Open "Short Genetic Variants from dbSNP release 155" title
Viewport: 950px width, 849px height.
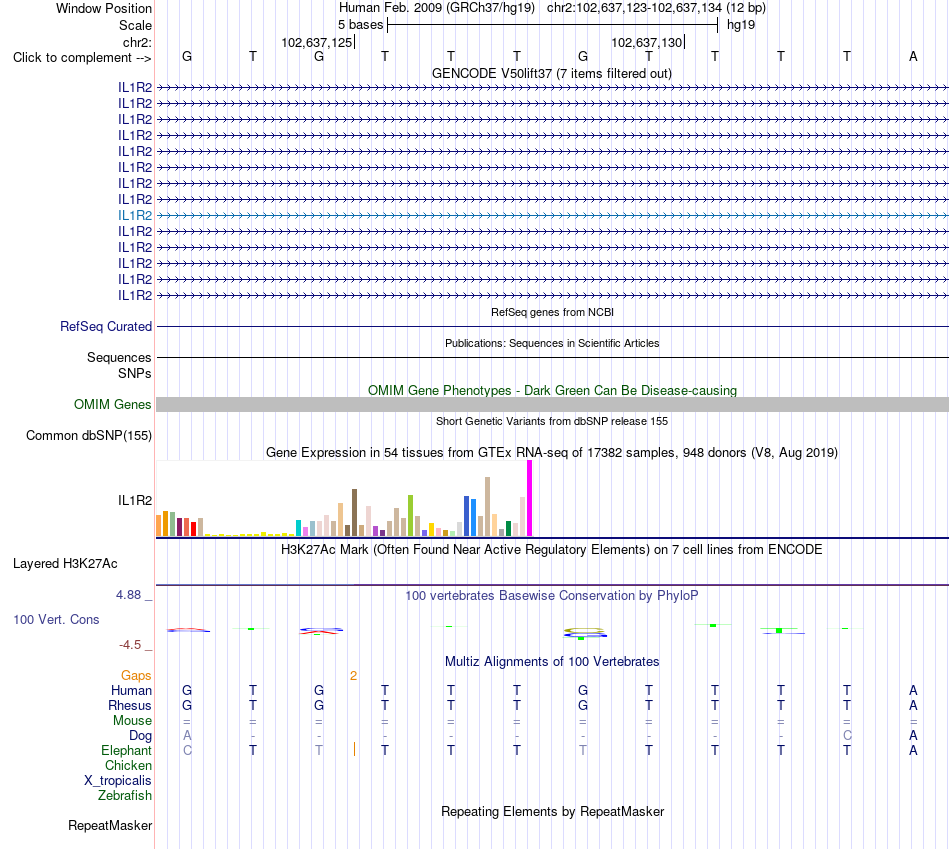(x=552, y=422)
